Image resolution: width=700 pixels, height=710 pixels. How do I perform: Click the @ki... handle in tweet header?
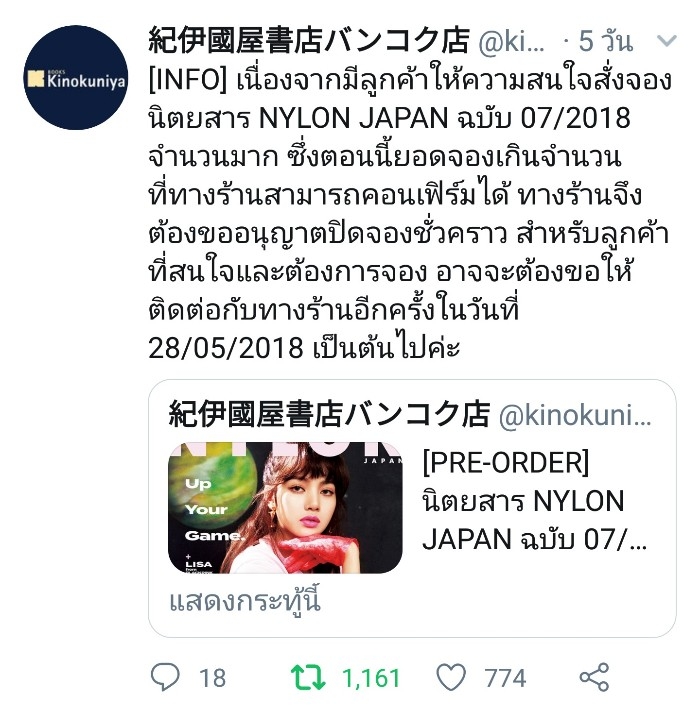click(x=511, y=42)
